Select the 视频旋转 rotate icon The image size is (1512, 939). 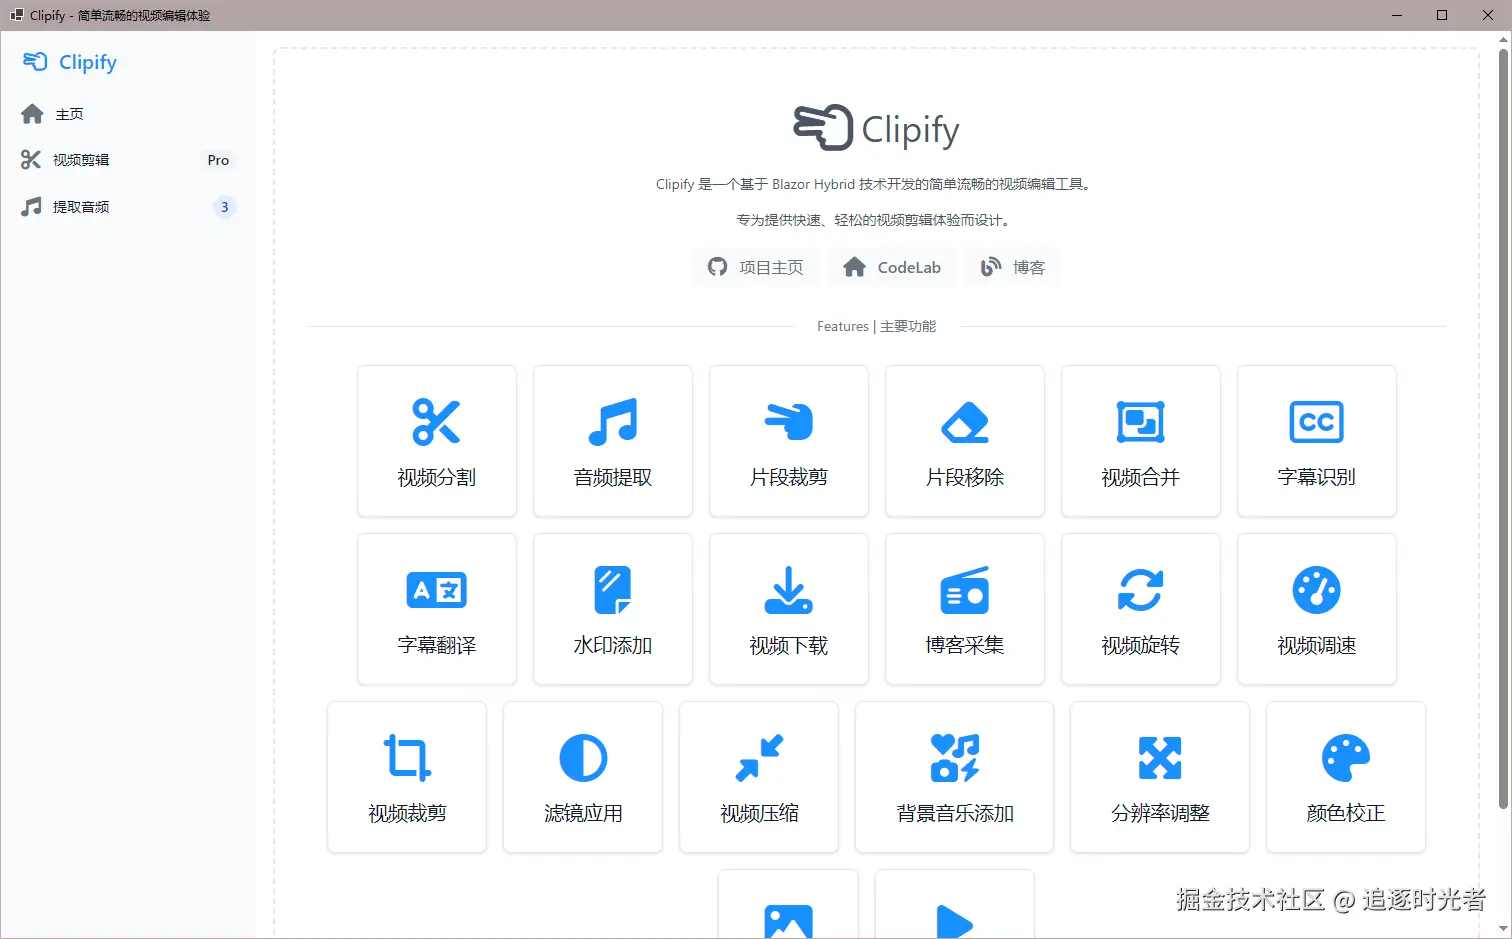[1141, 590]
